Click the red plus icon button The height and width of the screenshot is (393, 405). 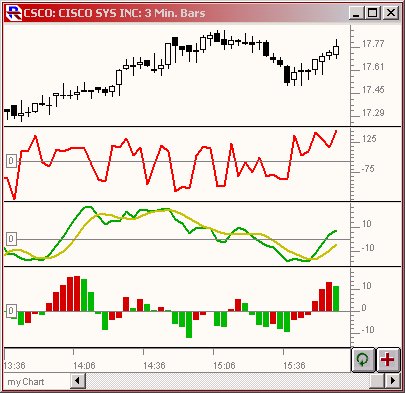coord(388,360)
